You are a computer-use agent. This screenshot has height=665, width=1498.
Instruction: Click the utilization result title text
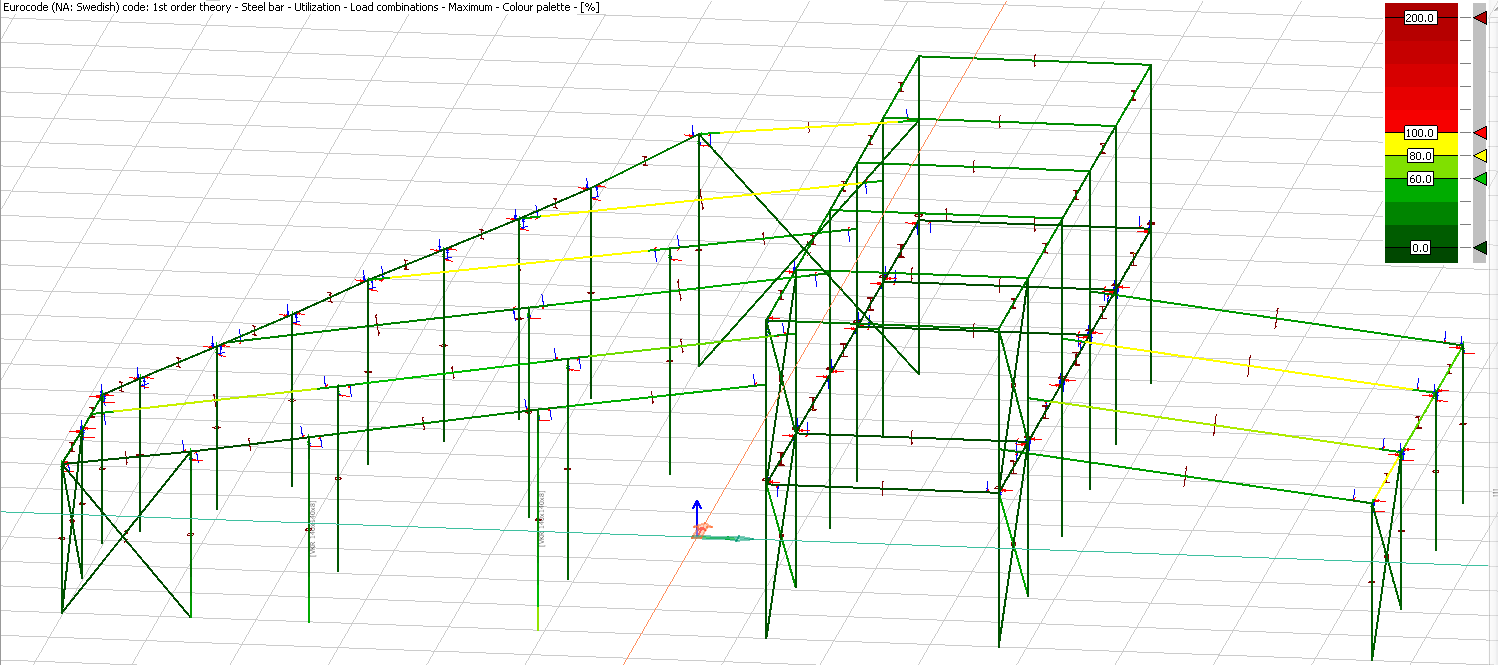click(300, 7)
